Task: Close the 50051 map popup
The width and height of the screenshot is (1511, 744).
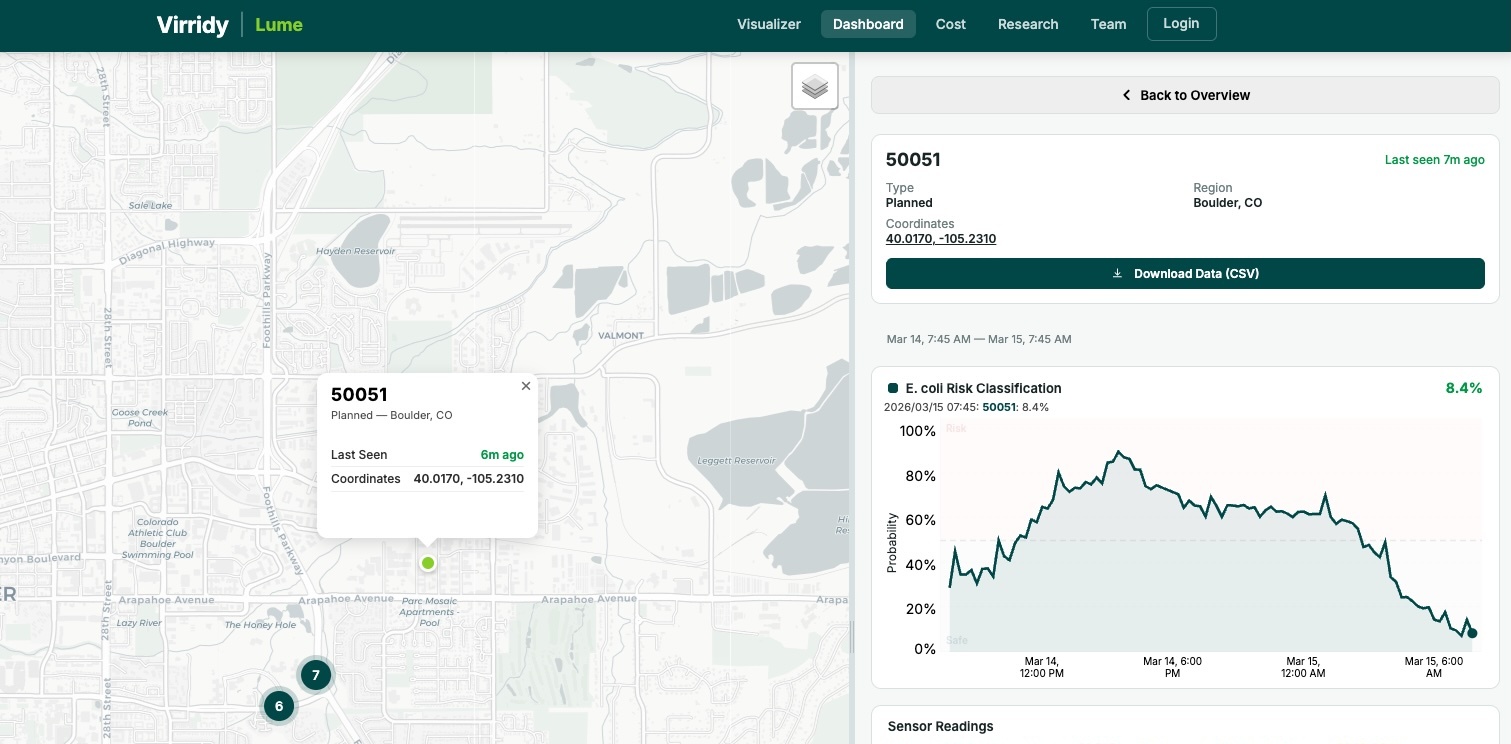Action: pyautogui.click(x=526, y=386)
